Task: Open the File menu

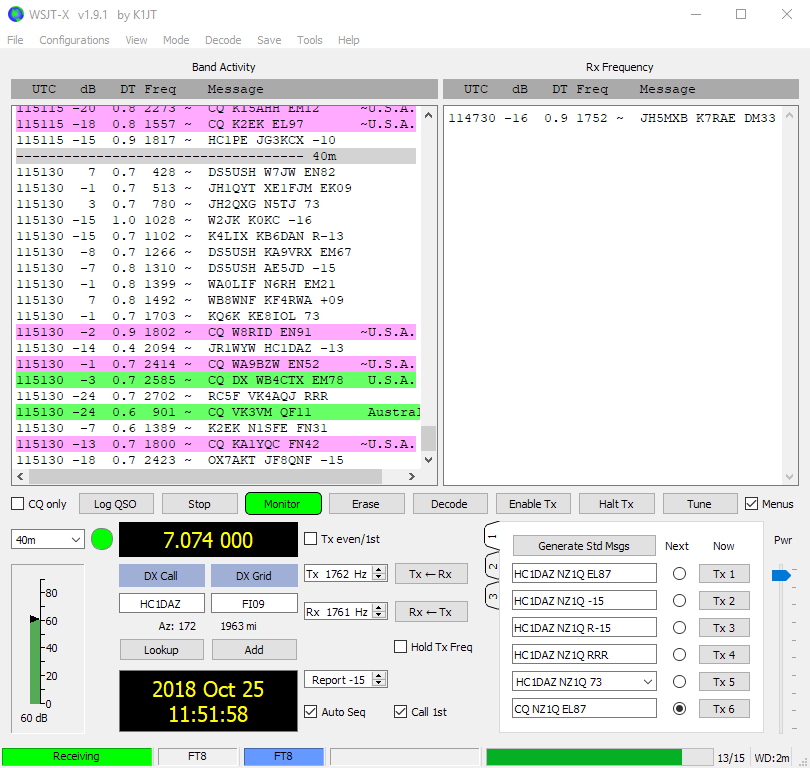Action: [x=15, y=40]
